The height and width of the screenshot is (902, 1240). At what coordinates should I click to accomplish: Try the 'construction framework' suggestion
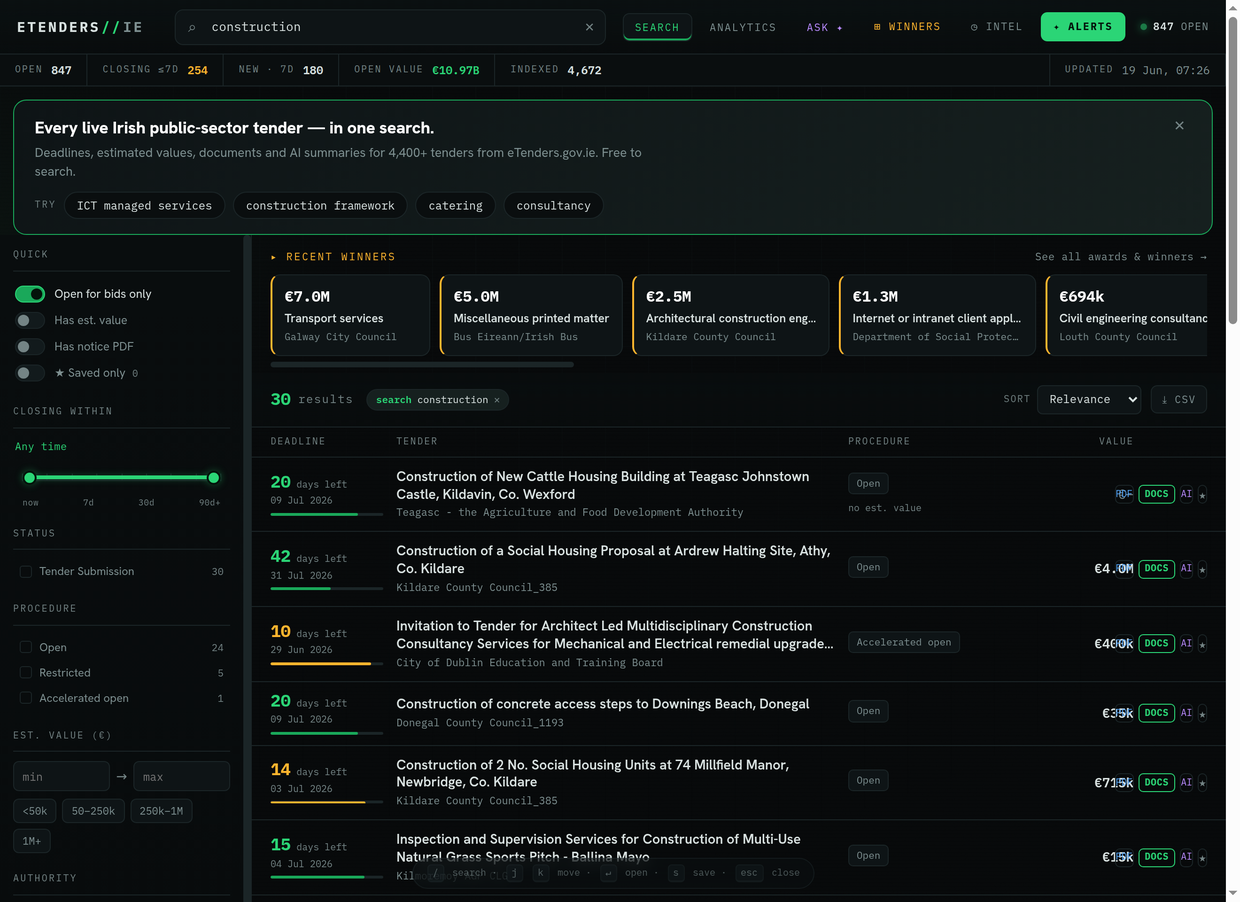pyautogui.click(x=320, y=206)
